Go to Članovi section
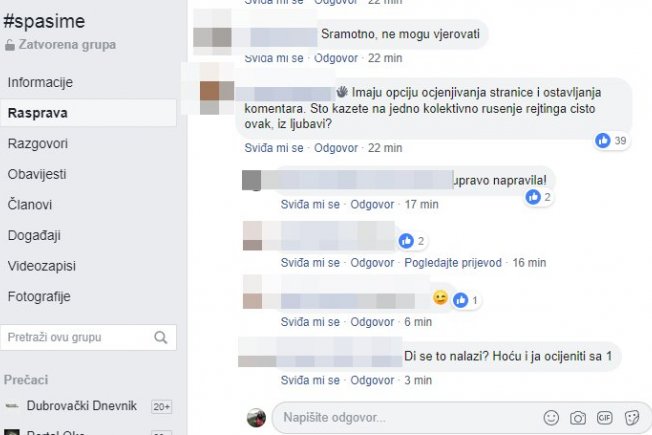The image size is (652, 435). 30,205
